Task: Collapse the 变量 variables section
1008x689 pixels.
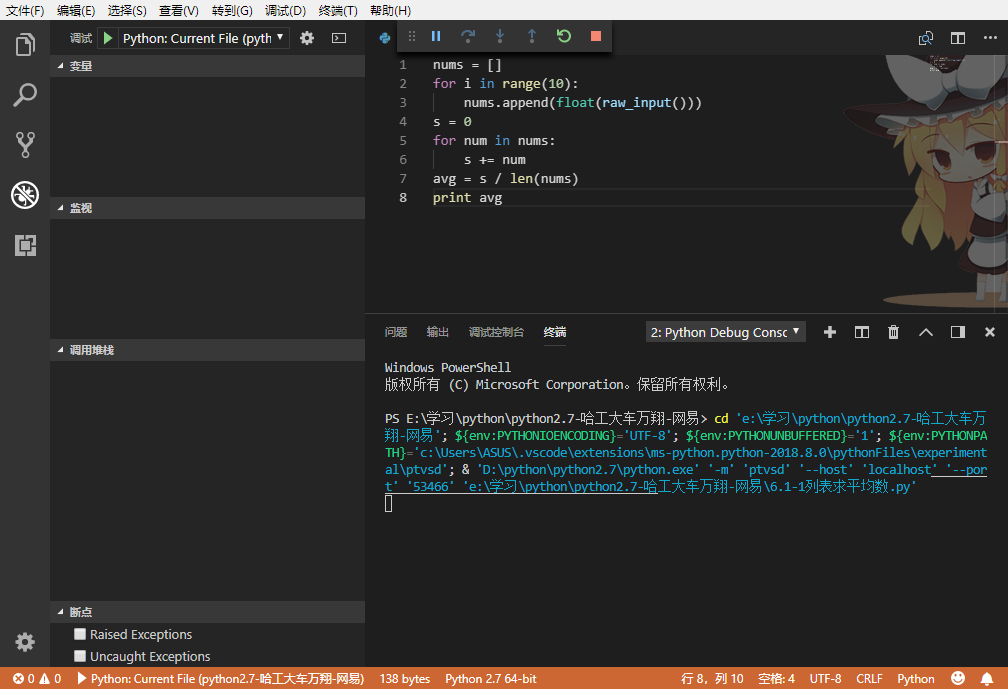Action: tap(80, 66)
